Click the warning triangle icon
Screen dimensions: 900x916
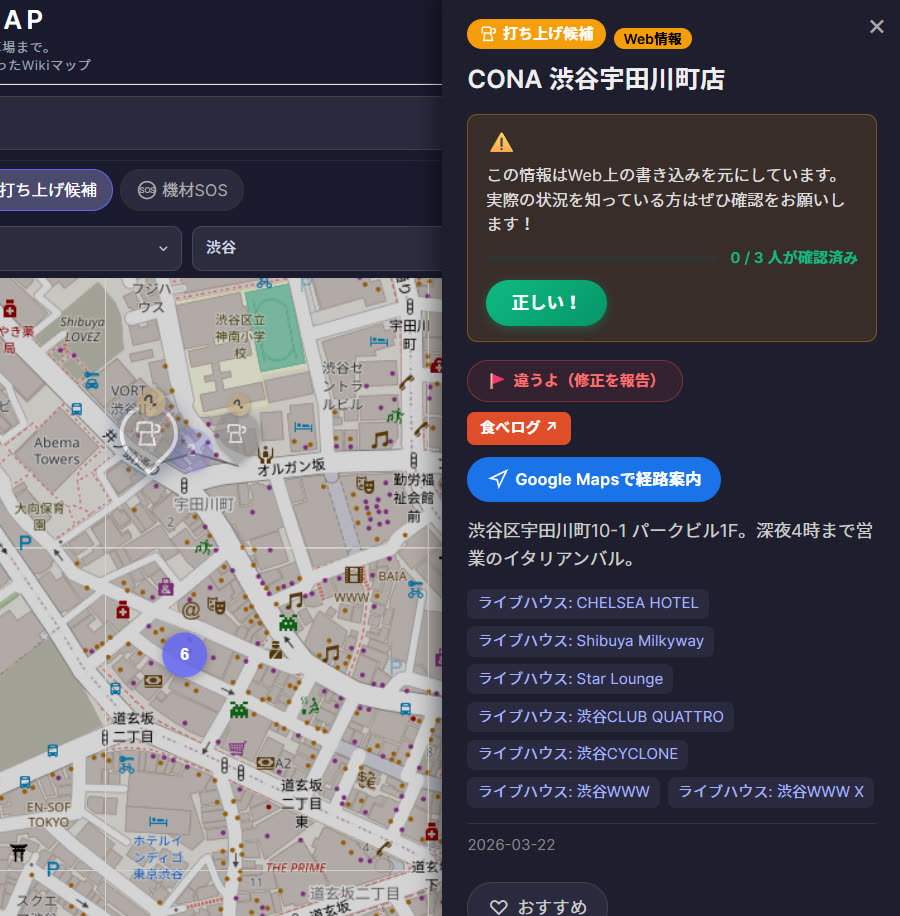(x=501, y=143)
